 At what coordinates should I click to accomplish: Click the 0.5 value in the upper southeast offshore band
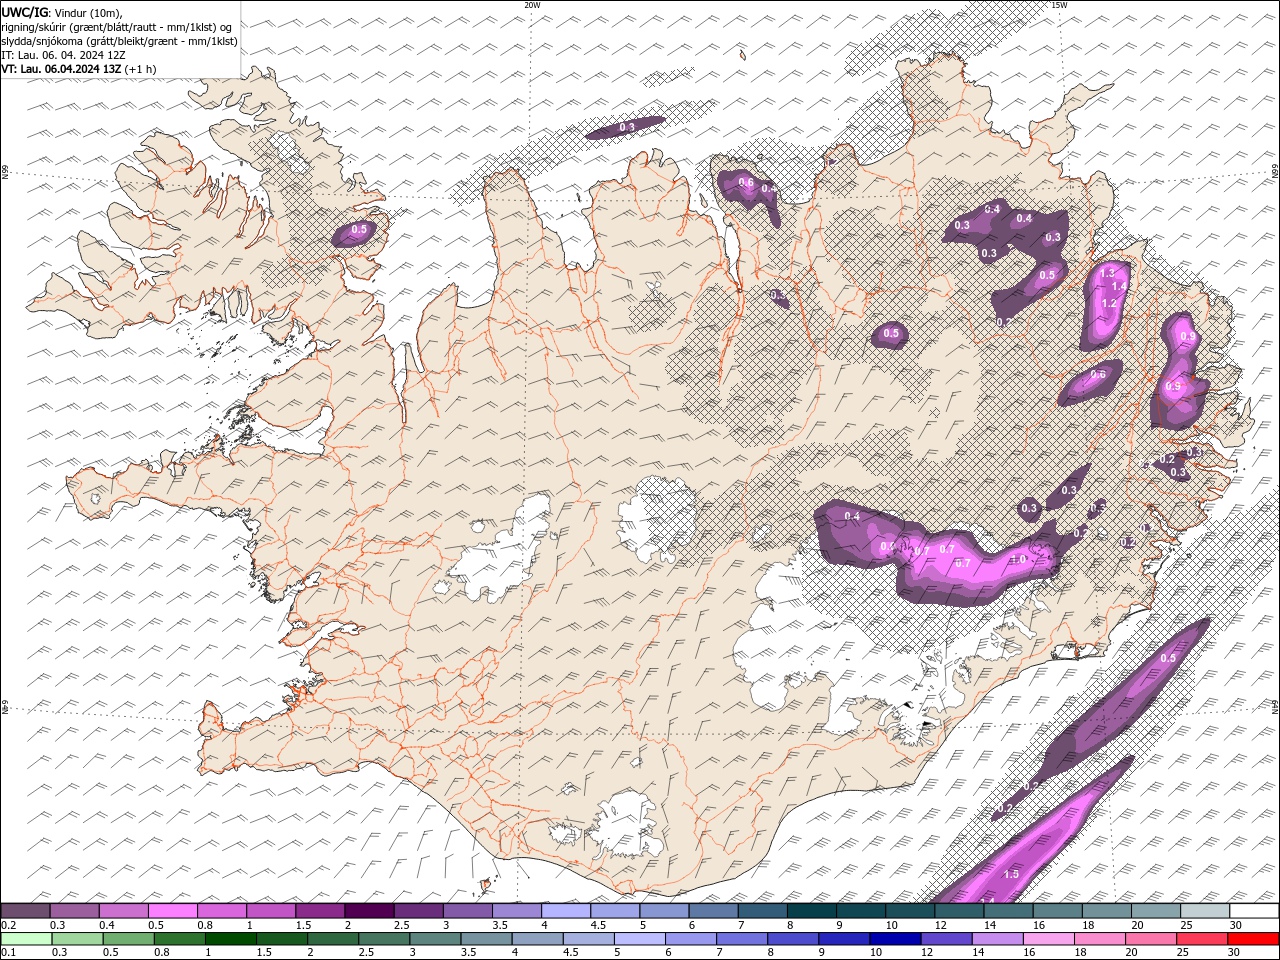click(x=1168, y=658)
